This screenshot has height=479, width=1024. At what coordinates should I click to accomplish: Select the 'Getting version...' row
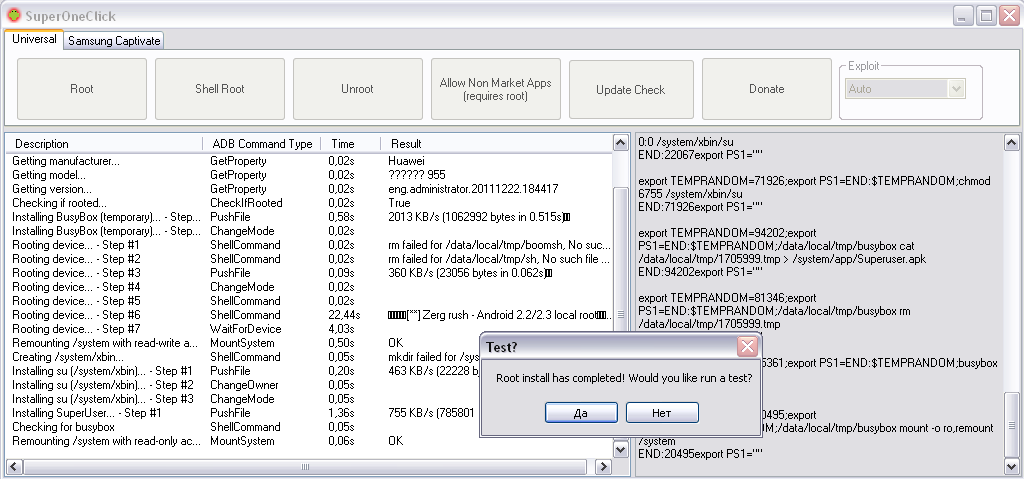[310, 189]
